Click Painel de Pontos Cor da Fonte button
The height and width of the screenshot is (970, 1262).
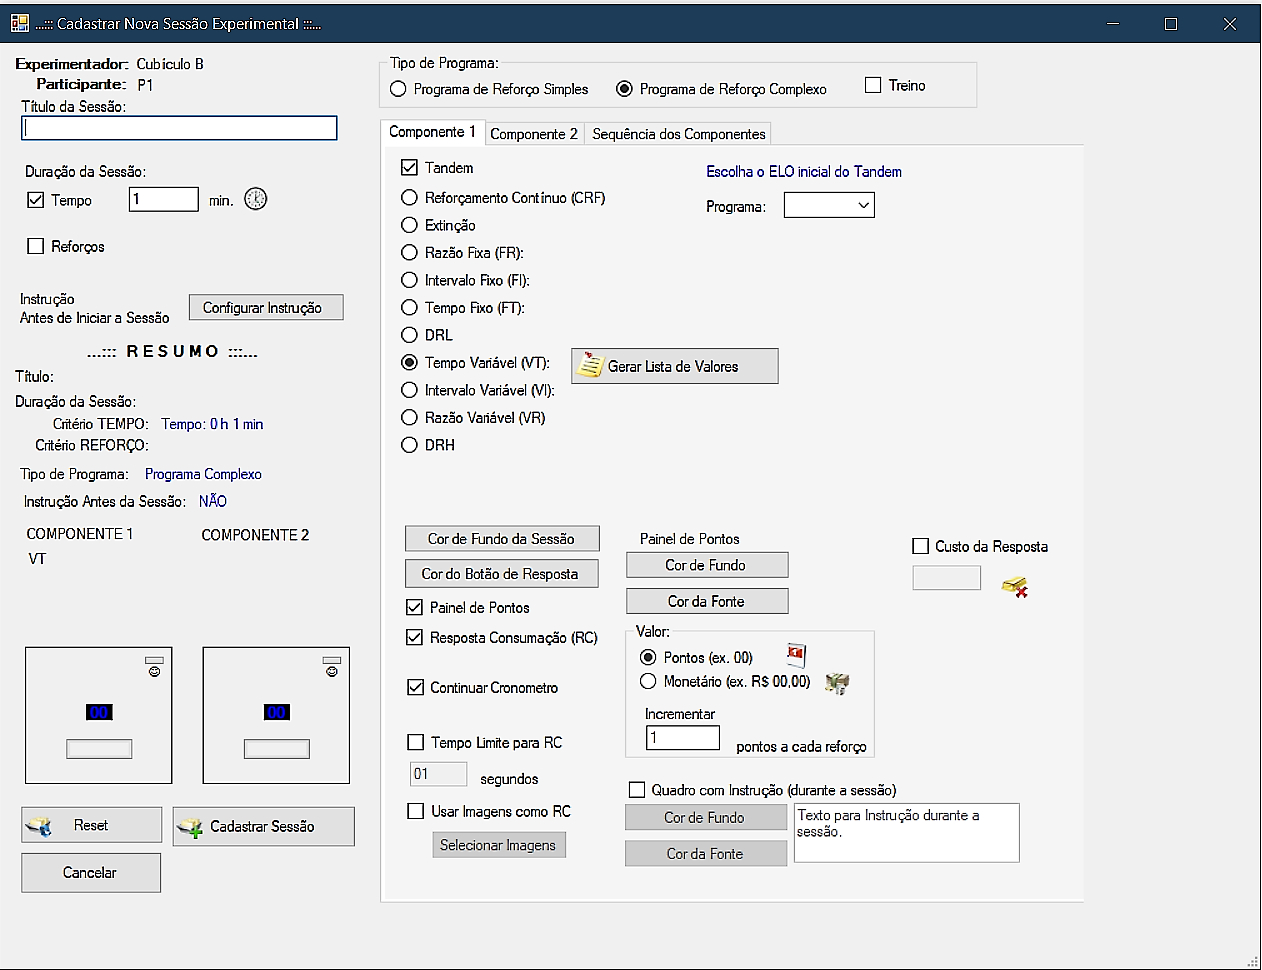[x=707, y=601]
